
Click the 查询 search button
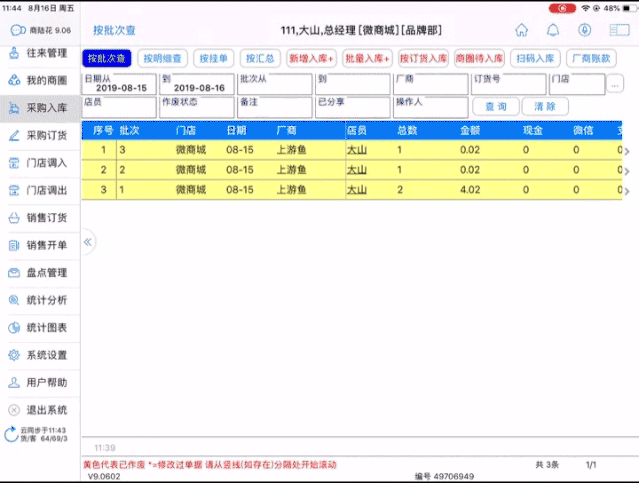(496, 107)
